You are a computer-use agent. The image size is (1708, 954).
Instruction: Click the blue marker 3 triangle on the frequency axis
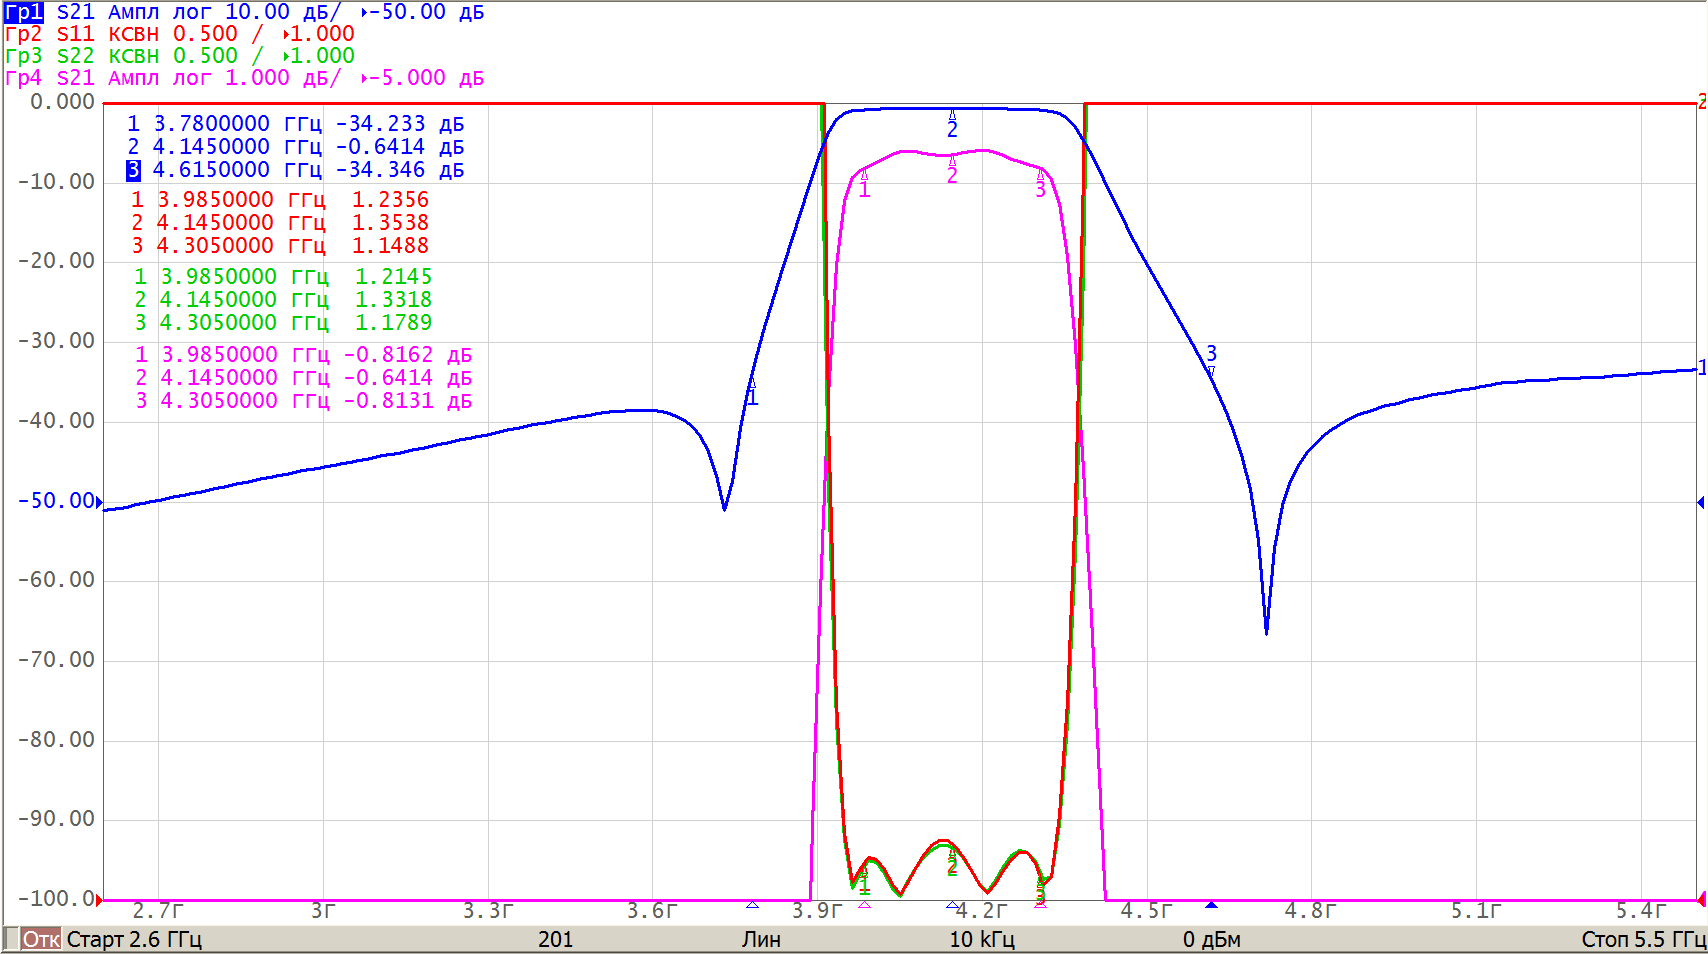coord(1211,905)
